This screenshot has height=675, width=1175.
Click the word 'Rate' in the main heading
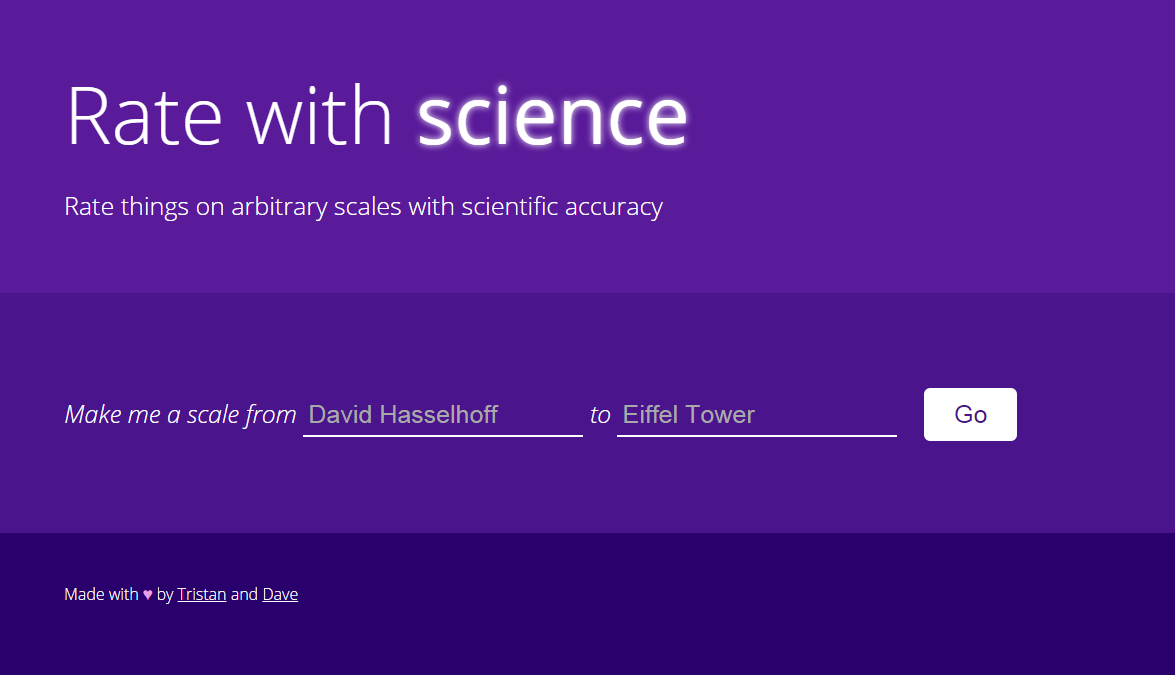tap(144, 116)
